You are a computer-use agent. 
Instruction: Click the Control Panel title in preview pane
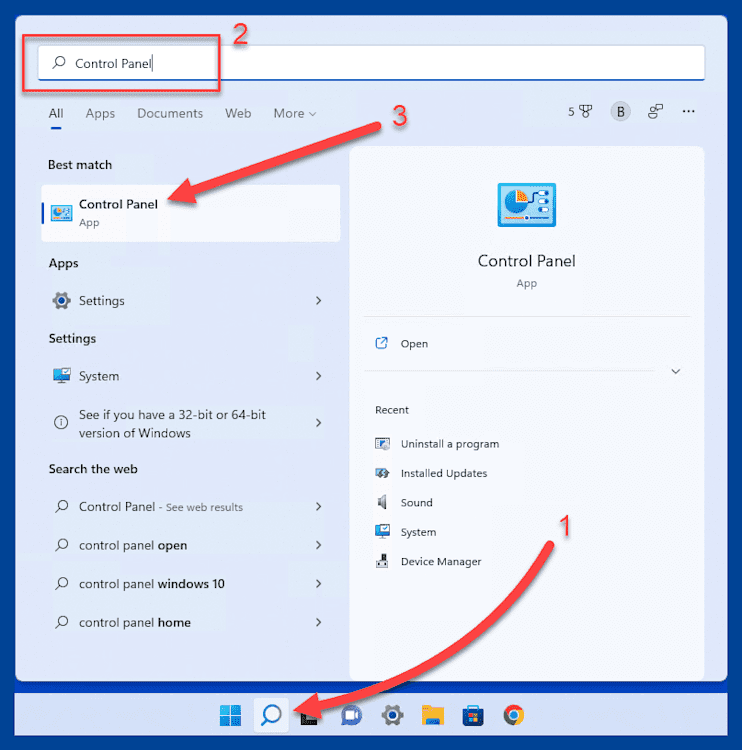(x=526, y=261)
